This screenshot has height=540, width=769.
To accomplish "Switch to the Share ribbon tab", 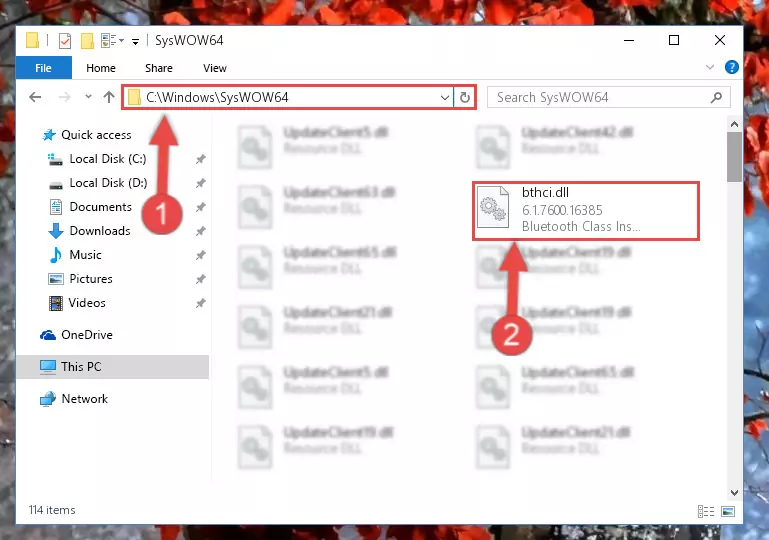I will pyautogui.click(x=158, y=68).
